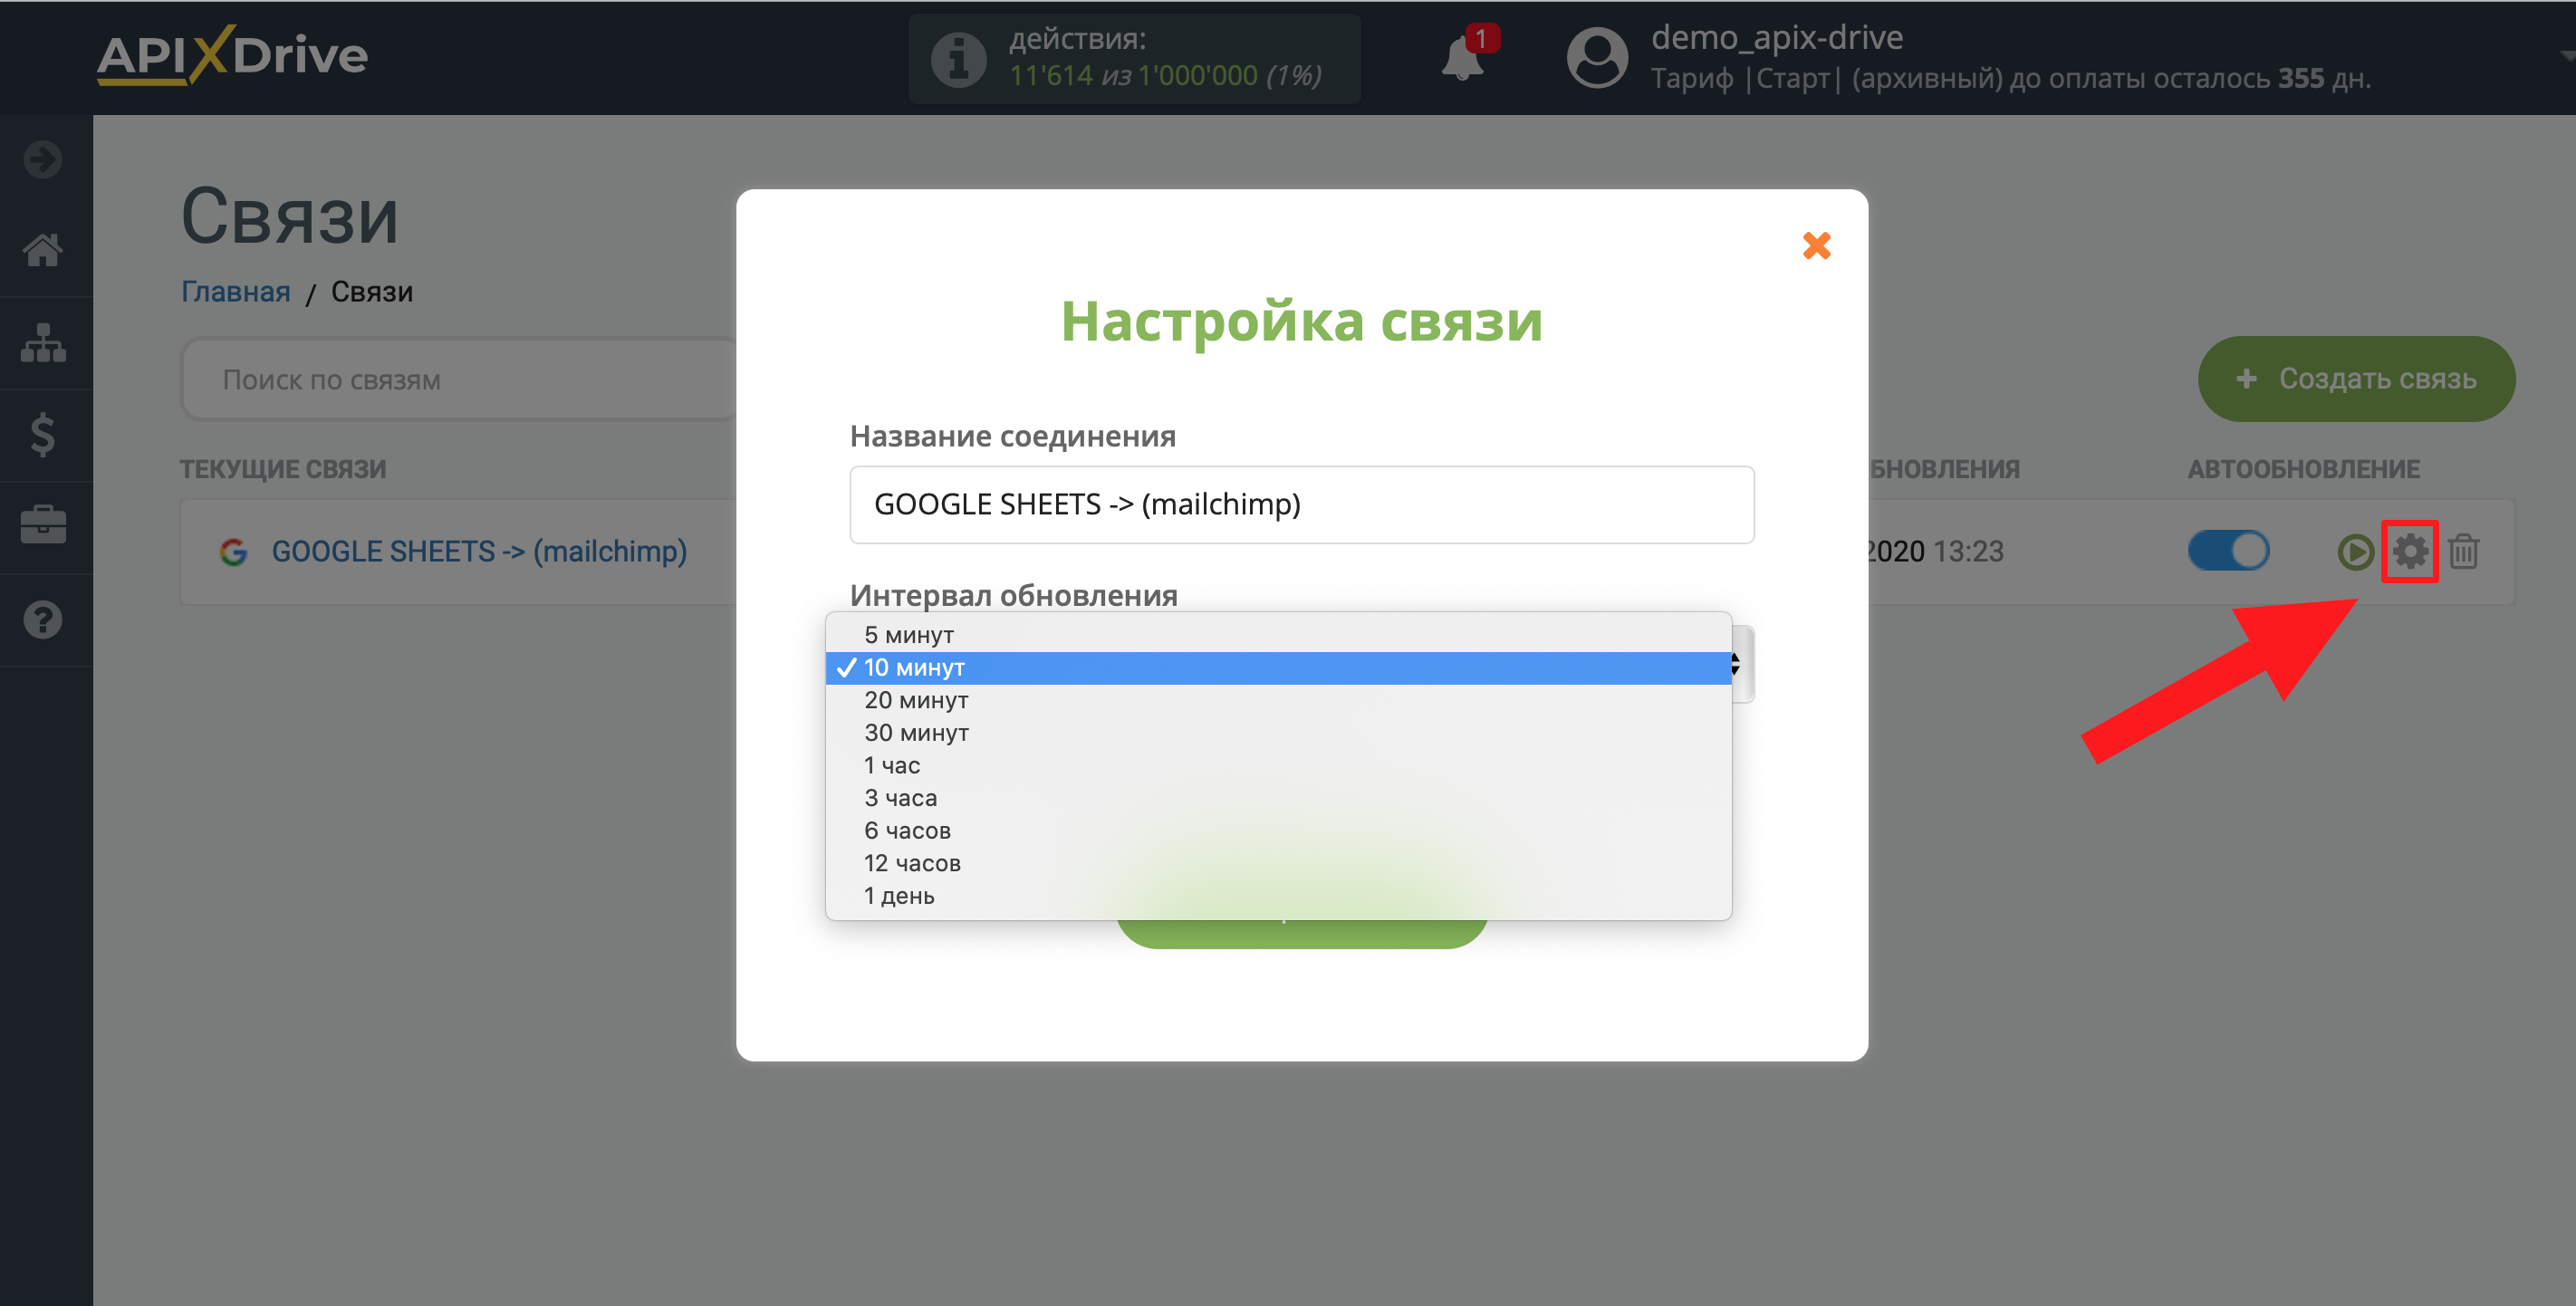This screenshot has height=1306, width=2576.
Task: Select the 1 час option
Action: click(x=1278, y=765)
